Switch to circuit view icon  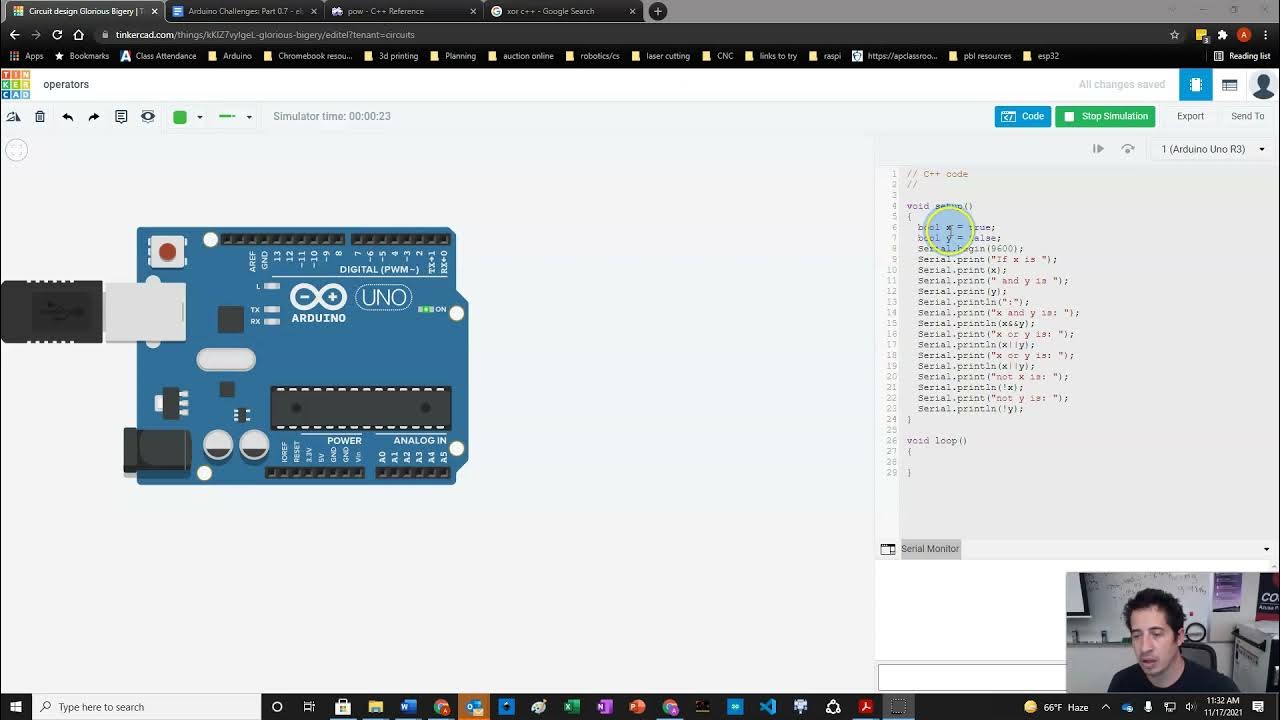[x=1196, y=85]
